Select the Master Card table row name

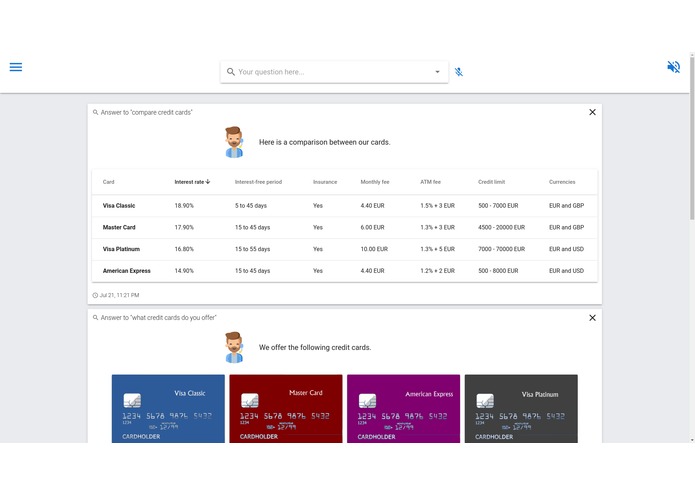pos(119,227)
